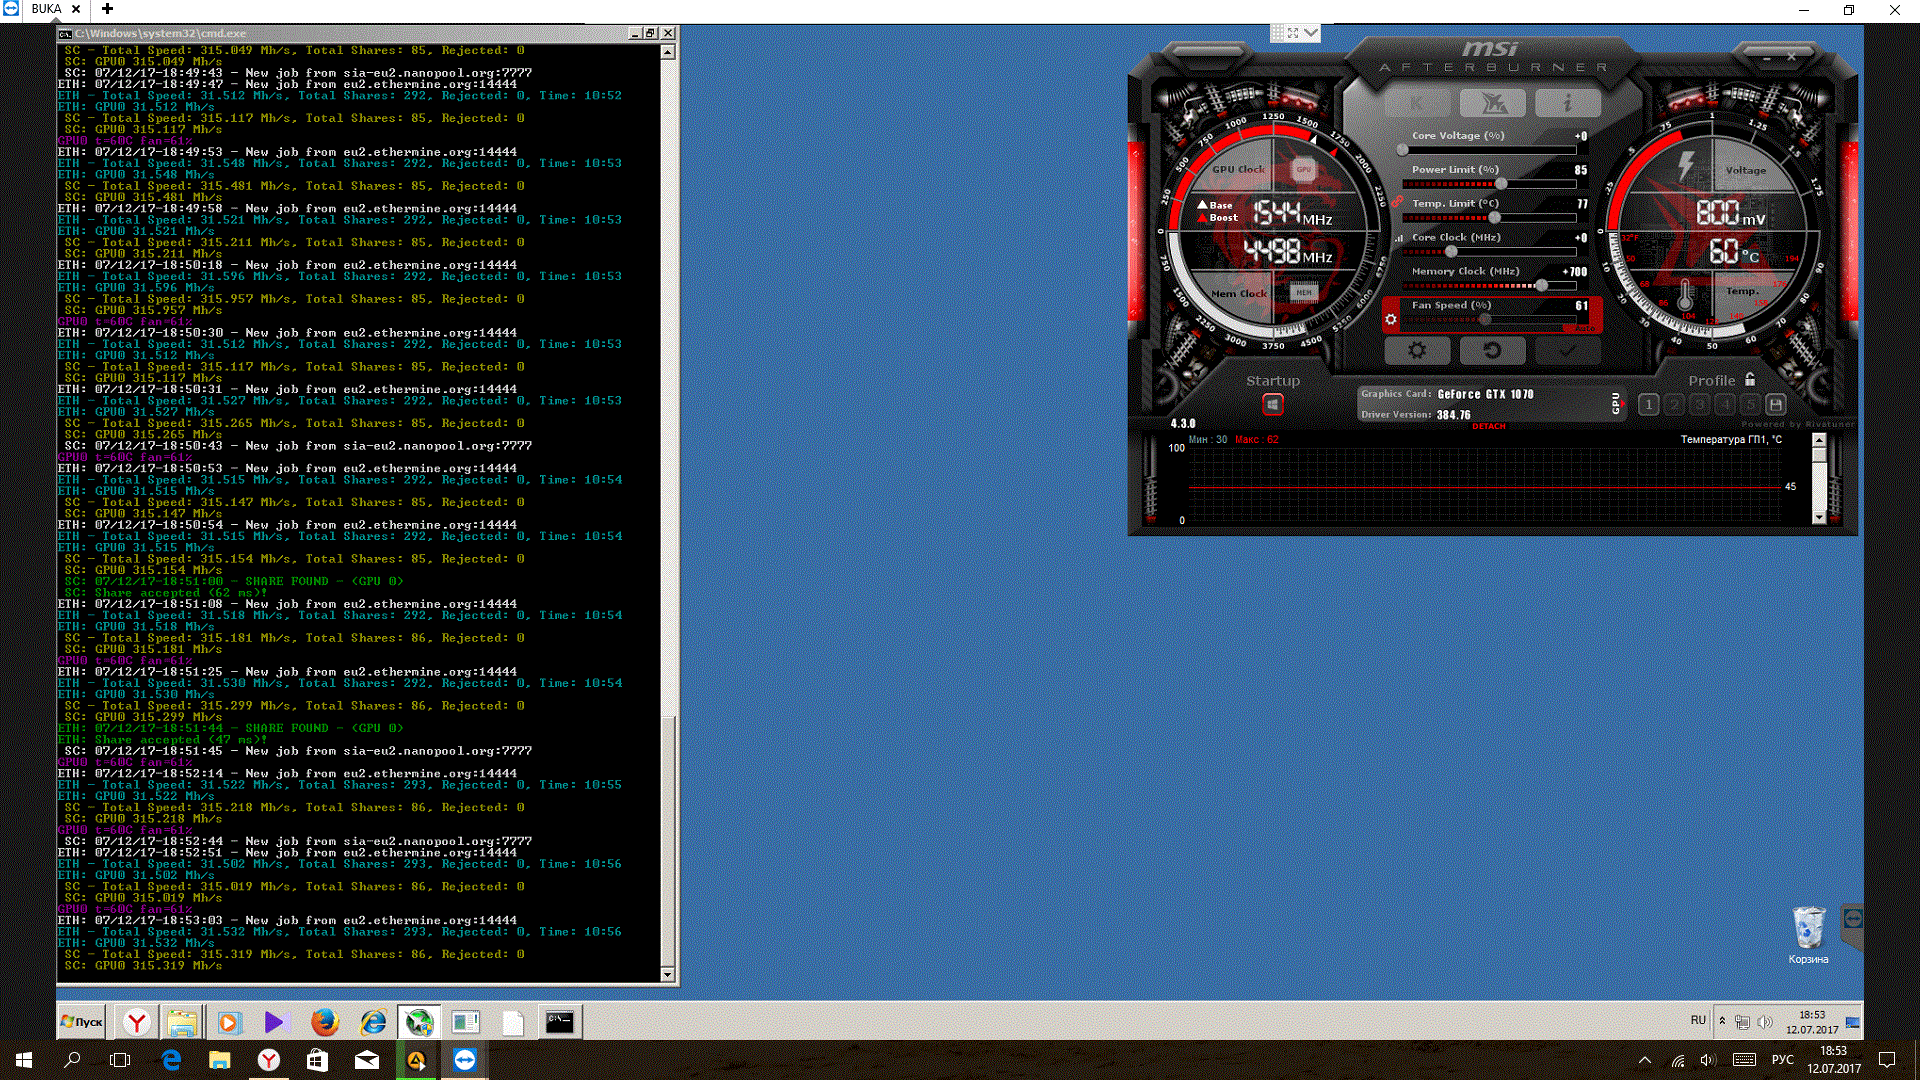The height and width of the screenshot is (1080, 1920).
Task: Switch to cmd.exe on remote taskbar
Action: (x=560, y=1022)
